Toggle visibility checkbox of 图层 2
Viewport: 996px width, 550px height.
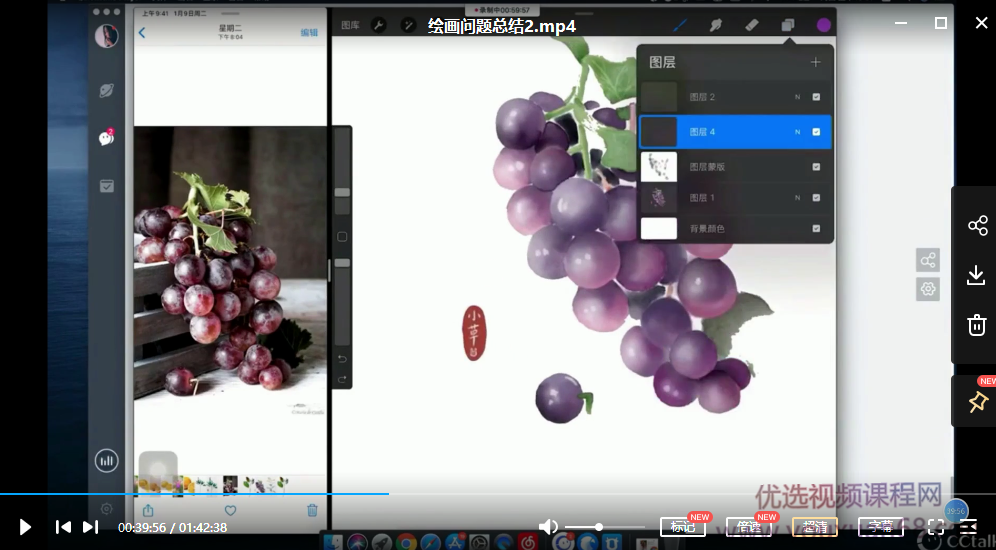(816, 97)
